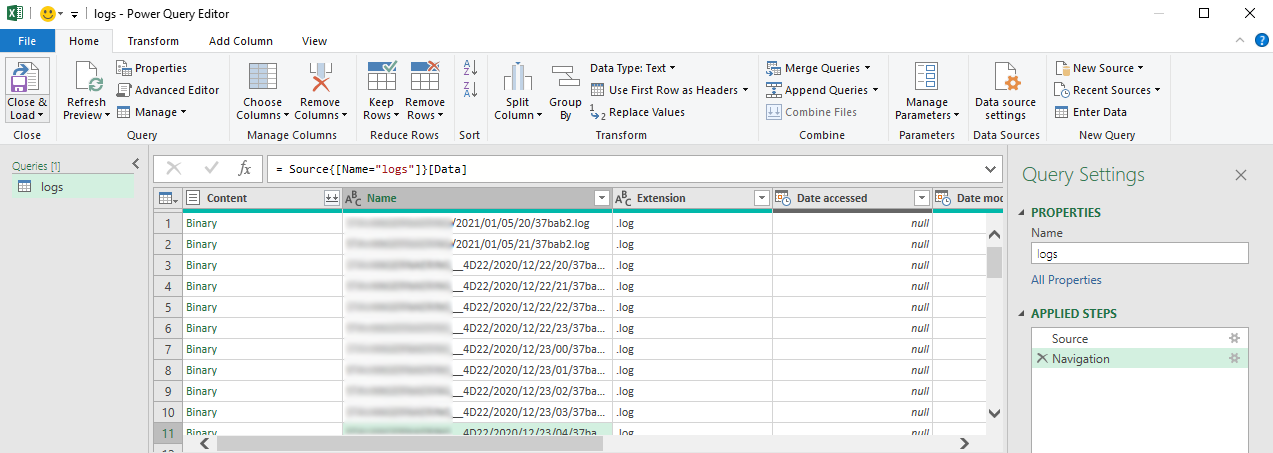Open query Properties
The image size is (1273, 453).
pos(152,68)
